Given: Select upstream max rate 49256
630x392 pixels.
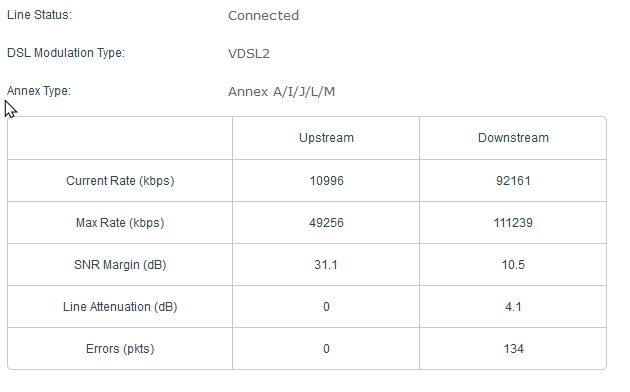Looking at the screenshot, I should coord(326,223).
